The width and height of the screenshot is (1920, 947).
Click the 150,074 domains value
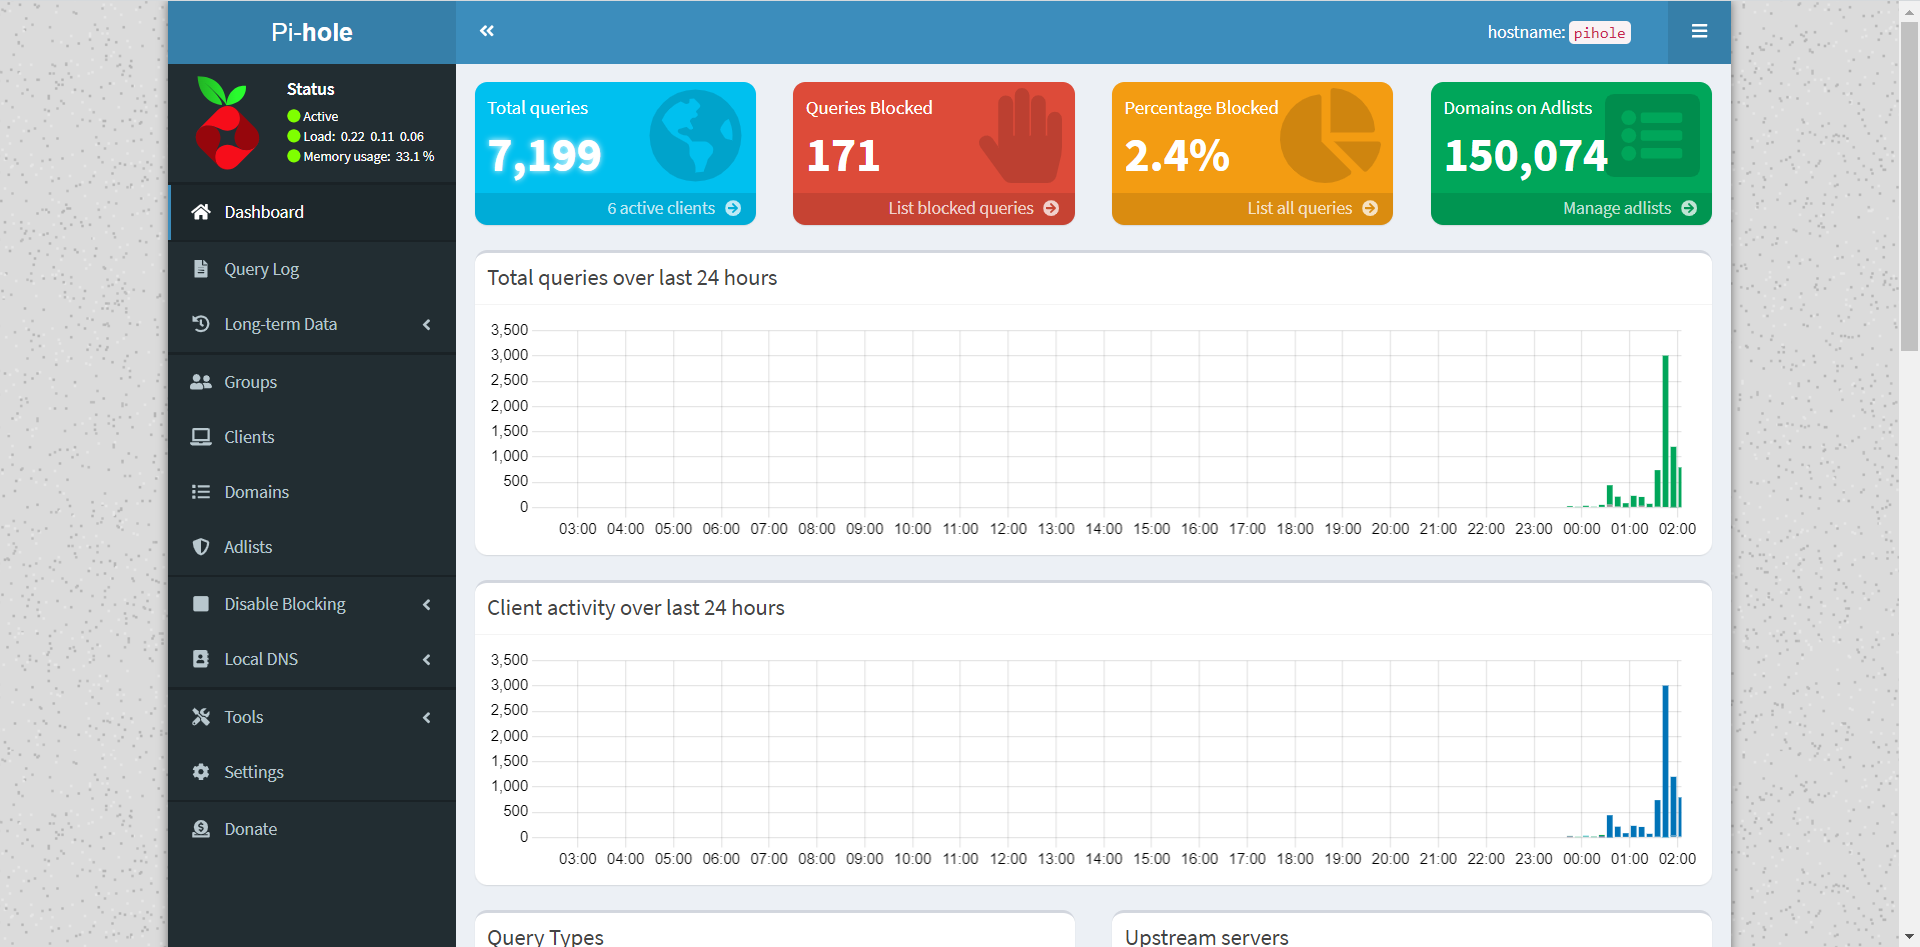tap(1526, 156)
